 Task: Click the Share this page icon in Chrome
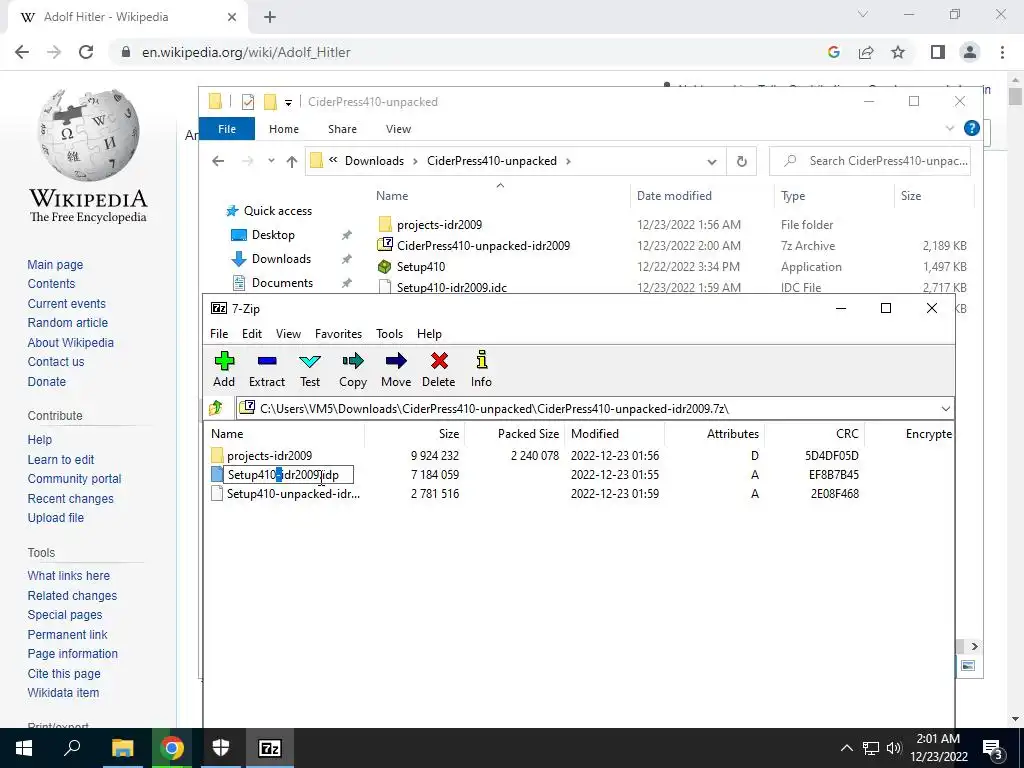[x=866, y=52]
